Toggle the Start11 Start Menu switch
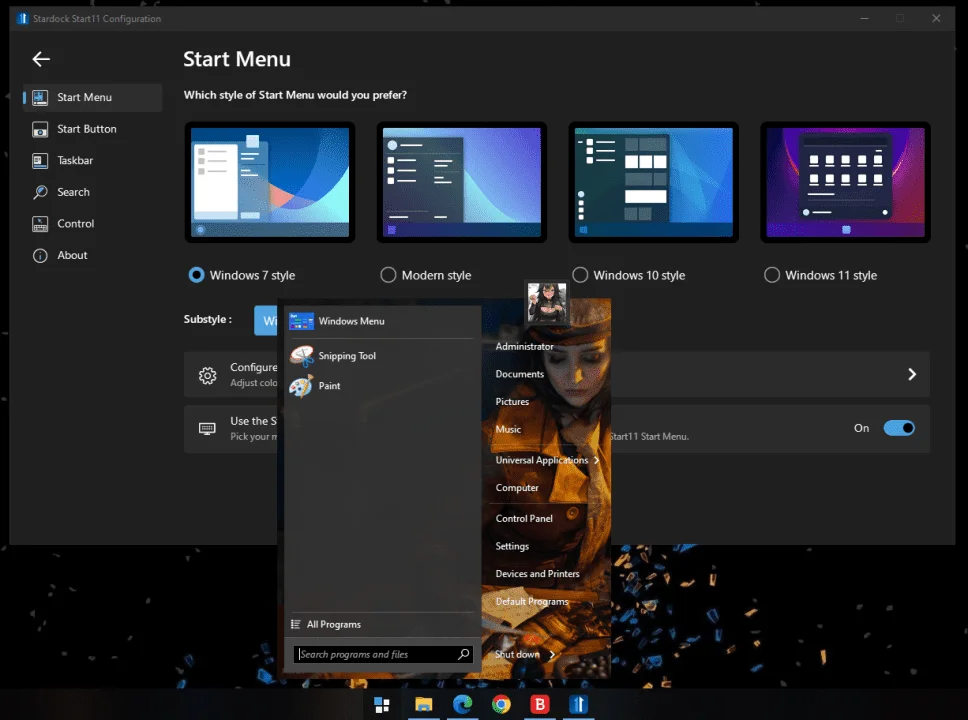This screenshot has width=968, height=720. pyautogui.click(x=899, y=428)
